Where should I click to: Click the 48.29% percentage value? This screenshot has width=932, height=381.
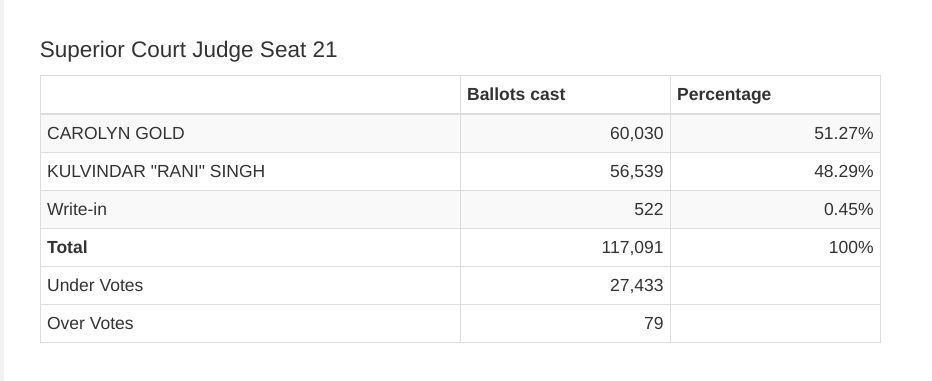click(x=843, y=171)
